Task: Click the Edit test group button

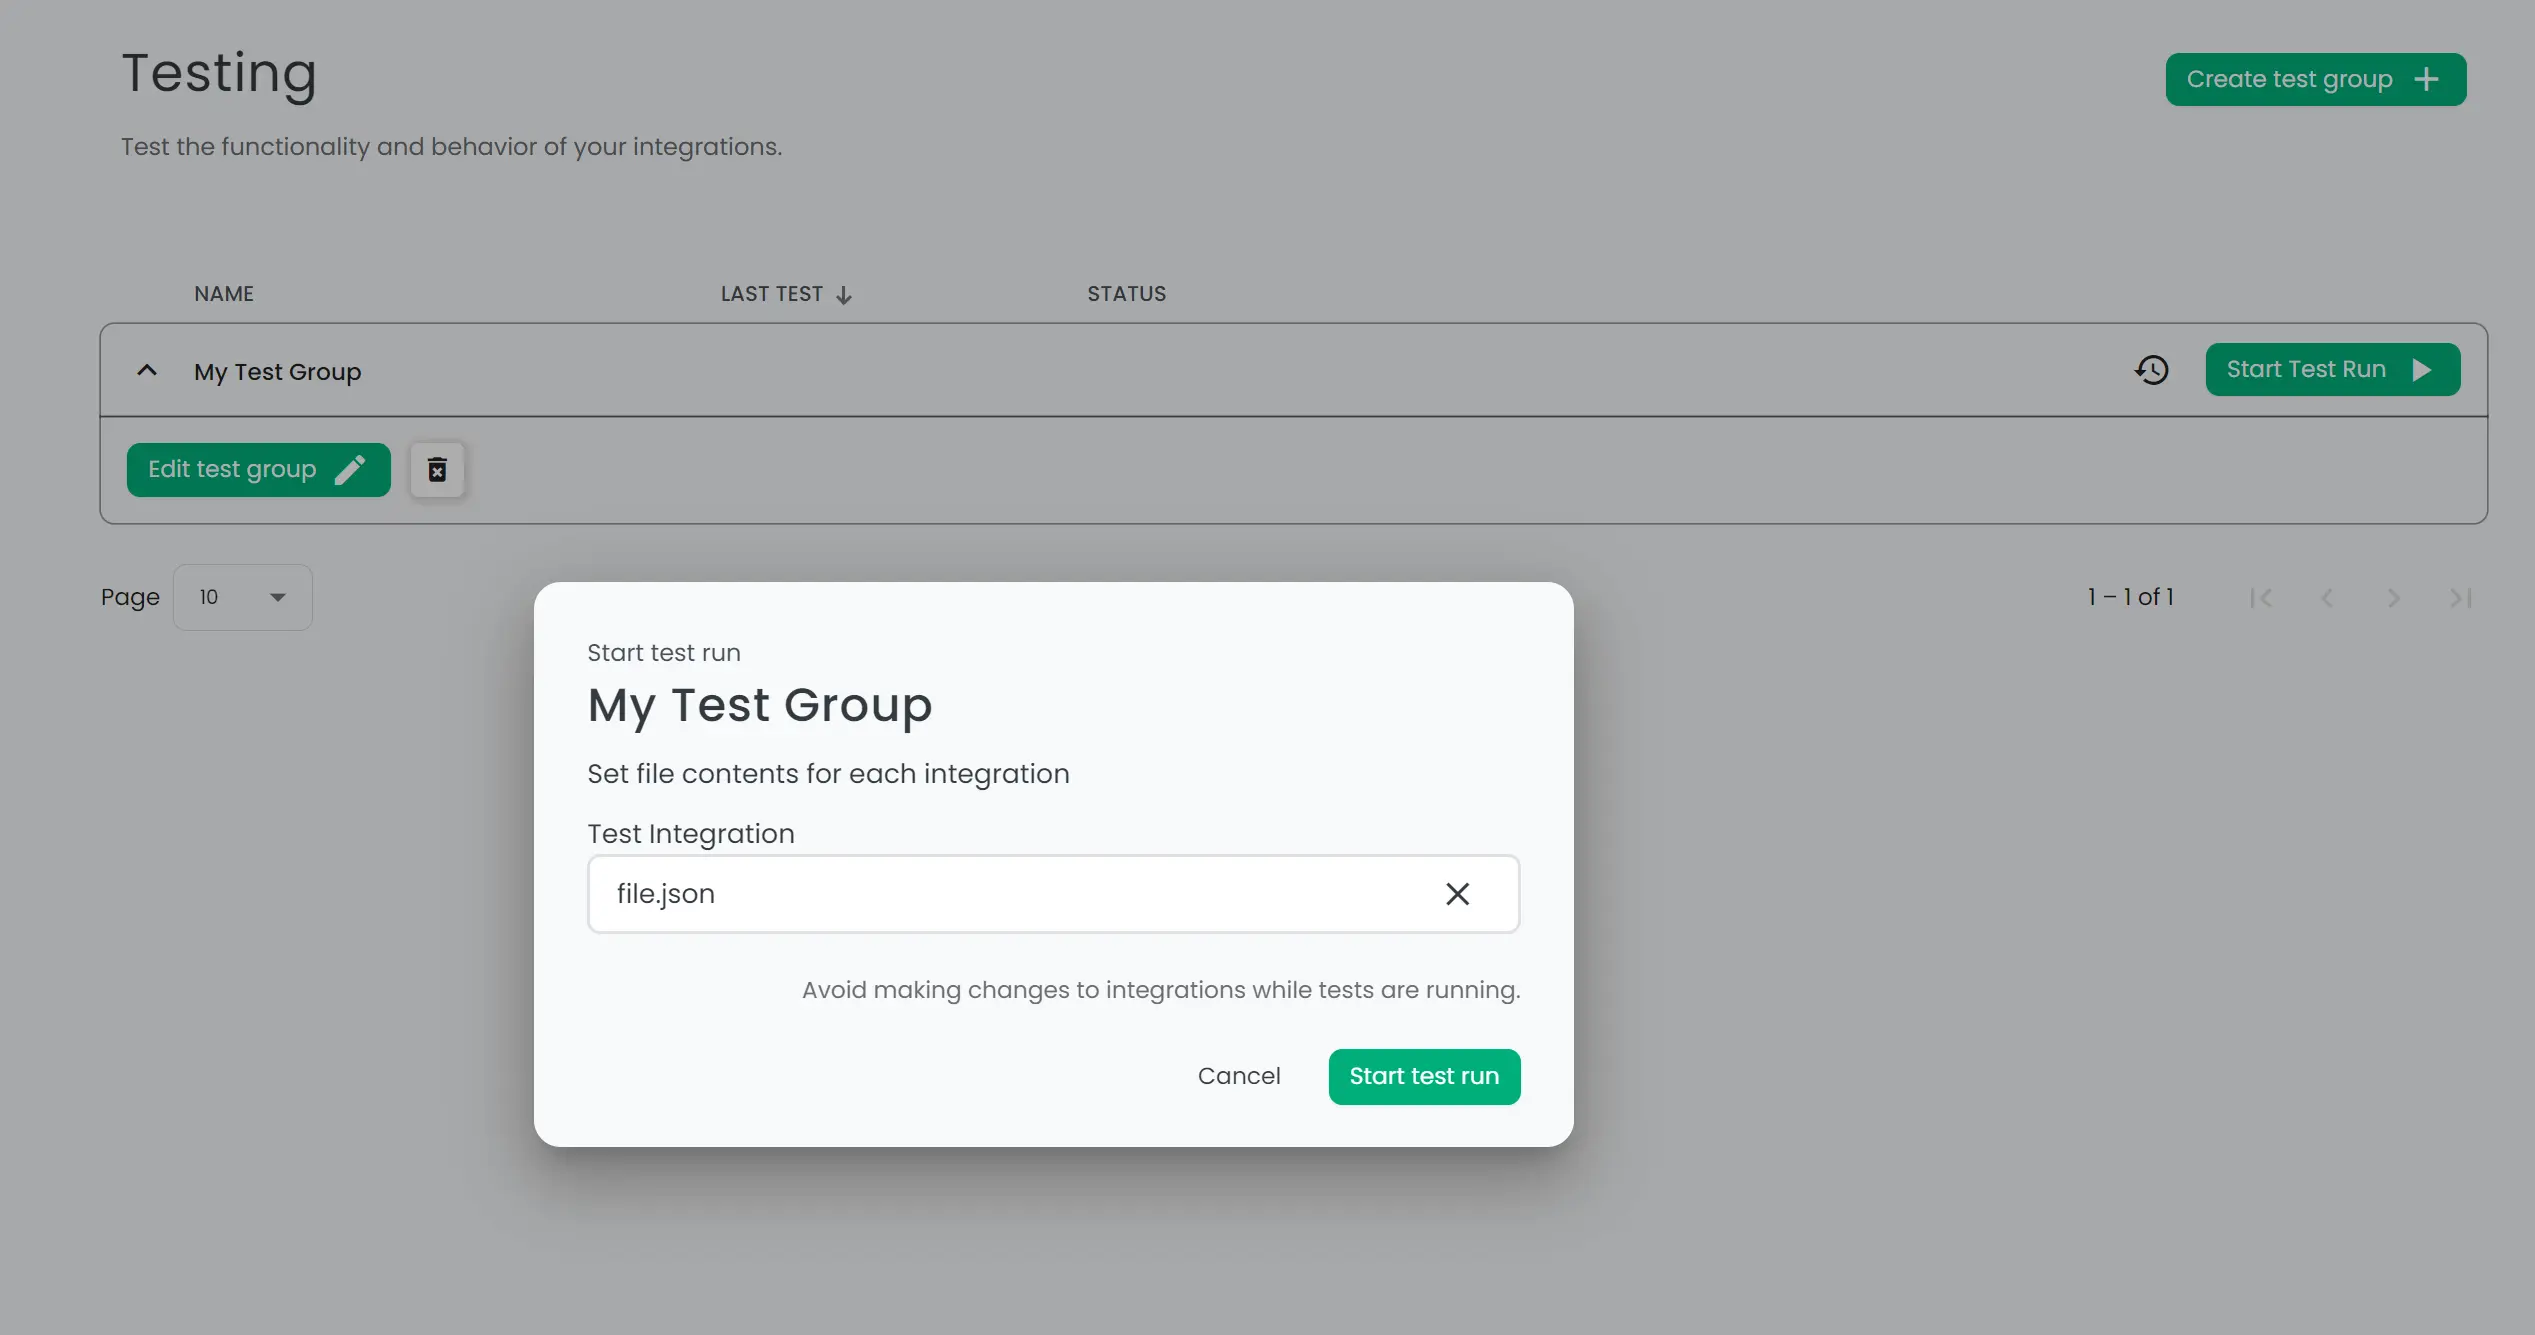Action: tap(258, 469)
